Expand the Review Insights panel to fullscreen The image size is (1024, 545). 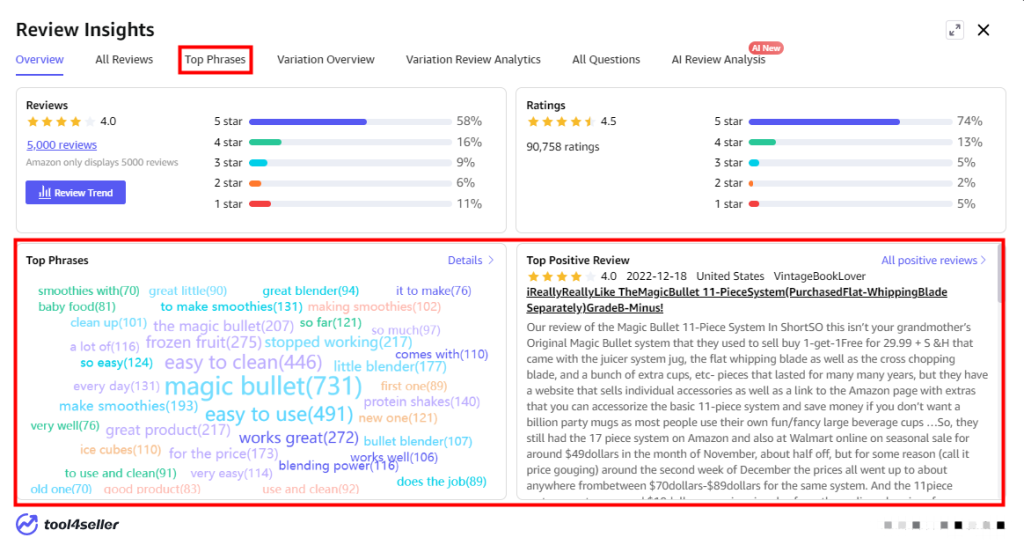[955, 30]
